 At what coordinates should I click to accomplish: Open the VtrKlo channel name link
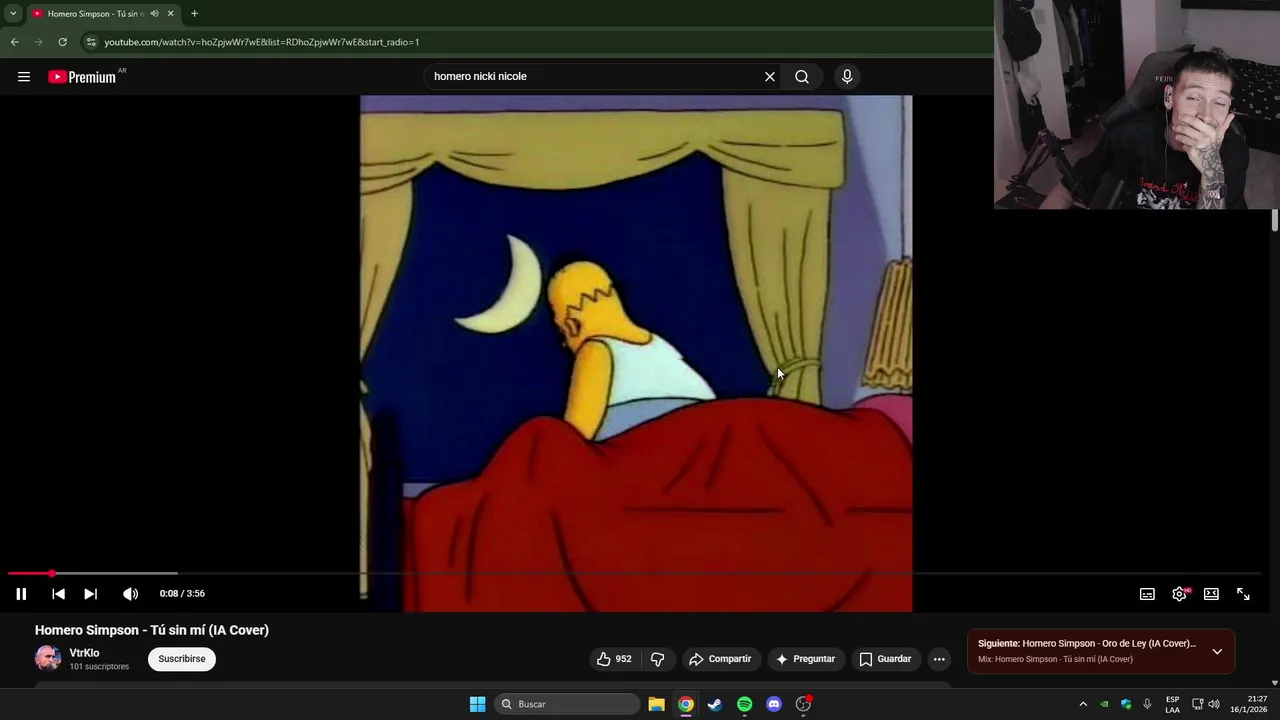pyautogui.click(x=84, y=653)
